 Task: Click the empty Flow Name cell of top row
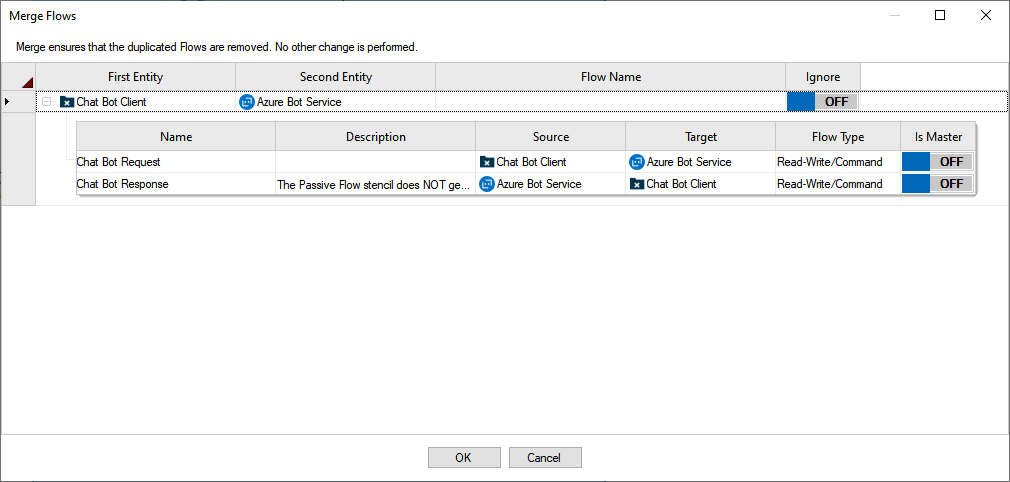point(611,102)
